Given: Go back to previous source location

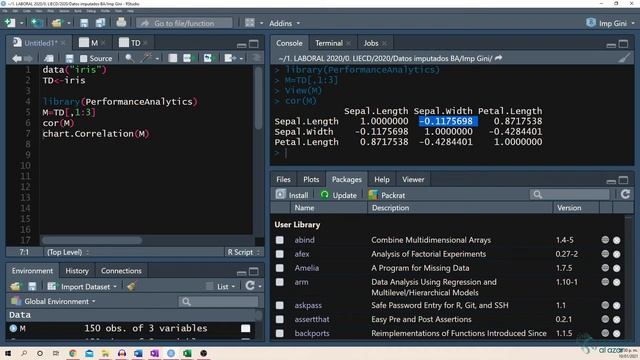Looking at the screenshot, I should pos(17,58).
